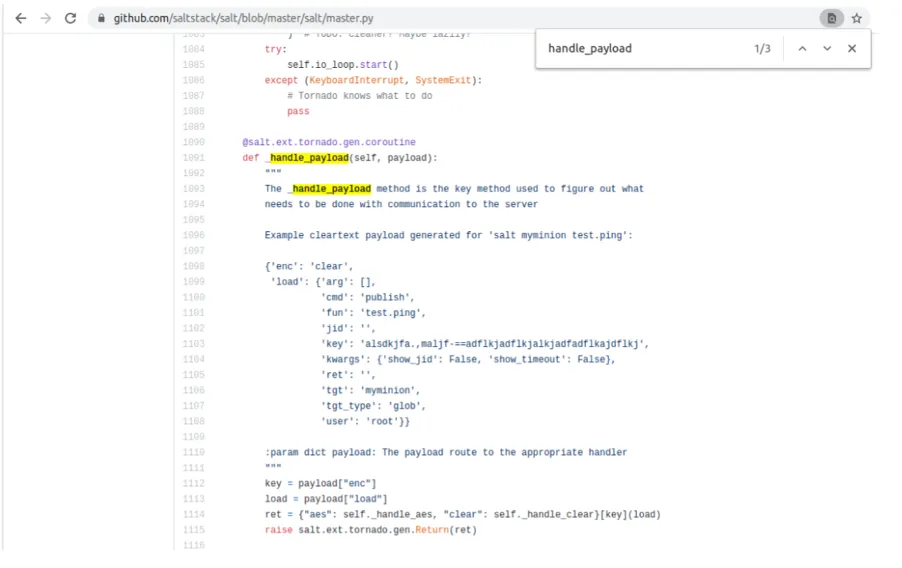The width and height of the screenshot is (902, 568).
Task: Click the address bar URL
Action: pyautogui.click(x=243, y=18)
